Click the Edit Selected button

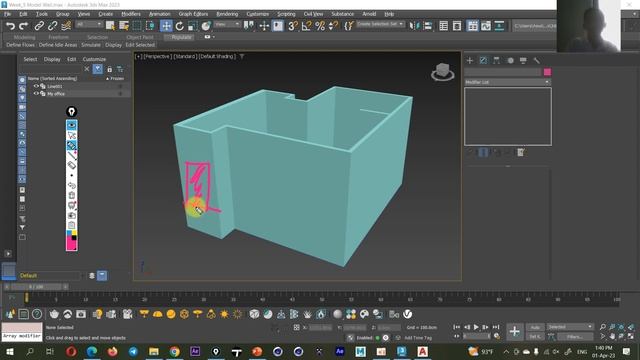[x=140, y=45]
